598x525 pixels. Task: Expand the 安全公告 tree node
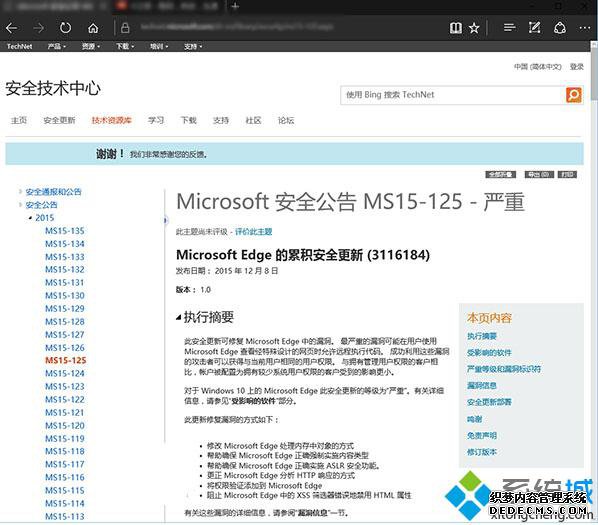pos(20,205)
